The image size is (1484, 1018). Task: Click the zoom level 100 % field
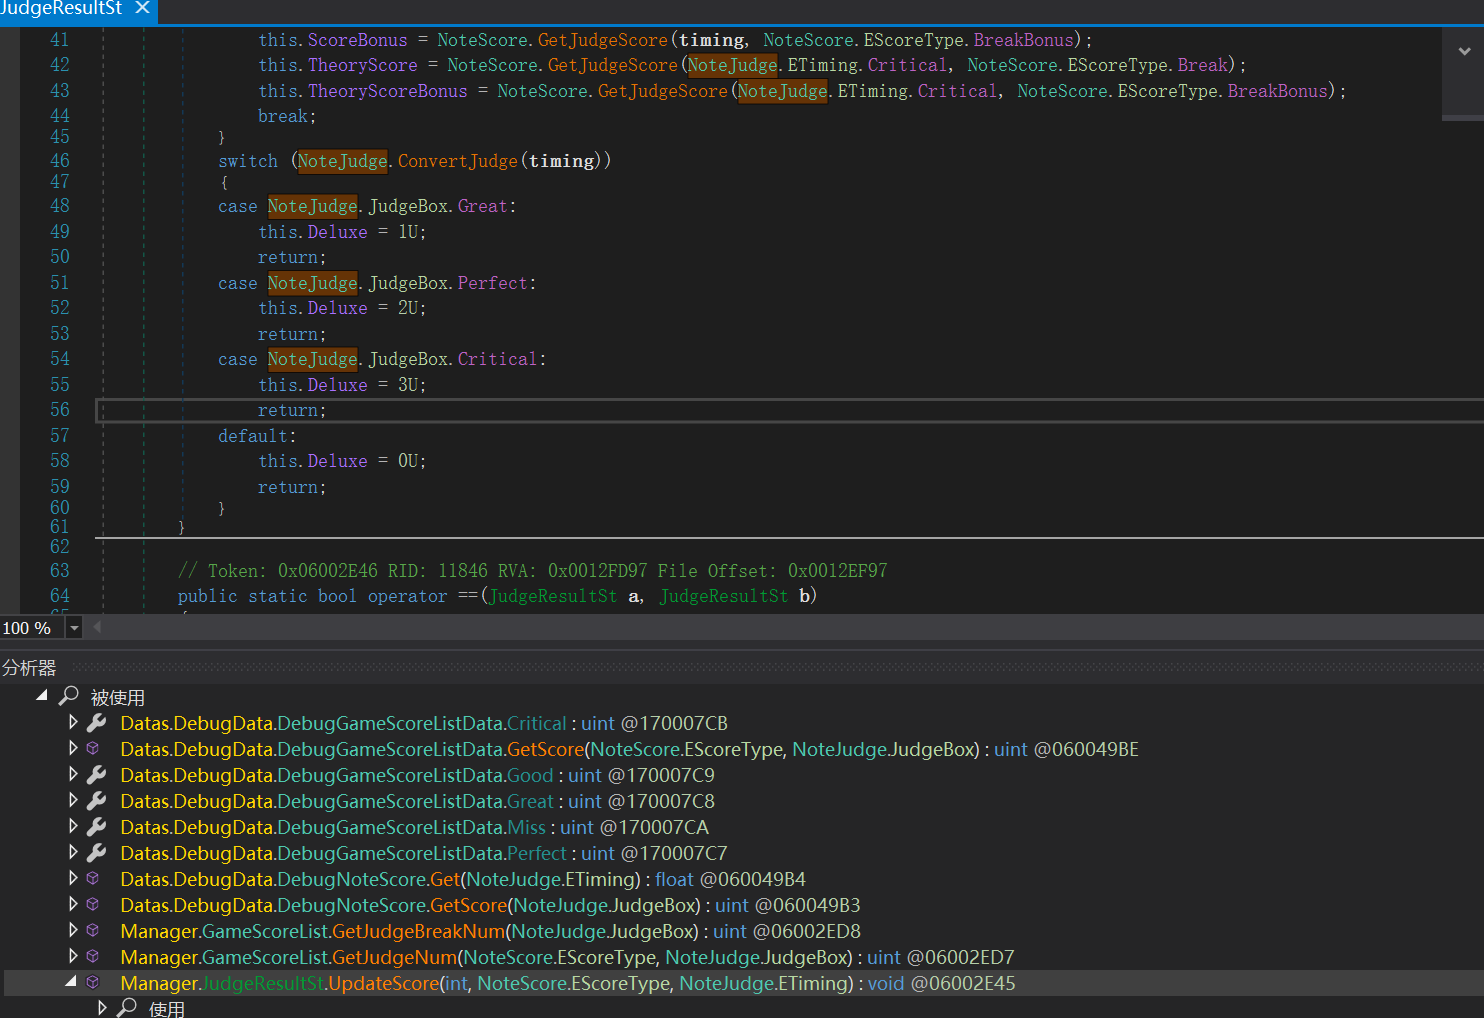click(32, 628)
